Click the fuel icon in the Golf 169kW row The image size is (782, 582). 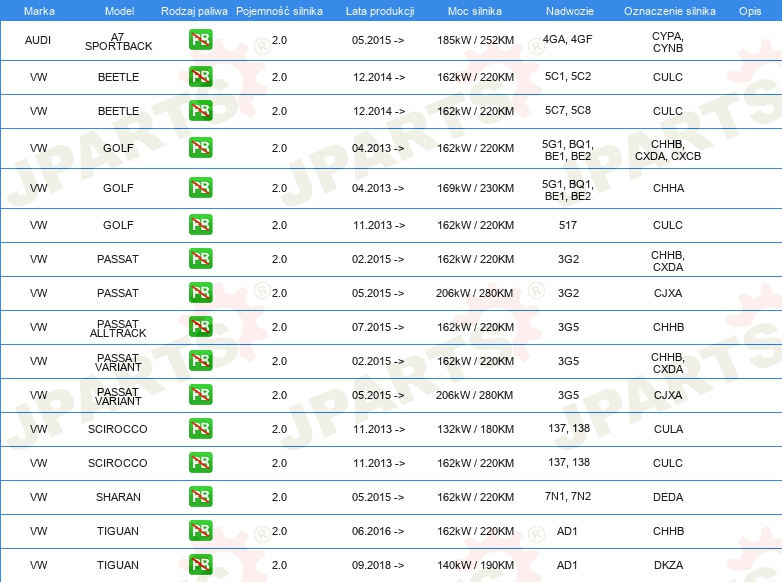click(200, 188)
